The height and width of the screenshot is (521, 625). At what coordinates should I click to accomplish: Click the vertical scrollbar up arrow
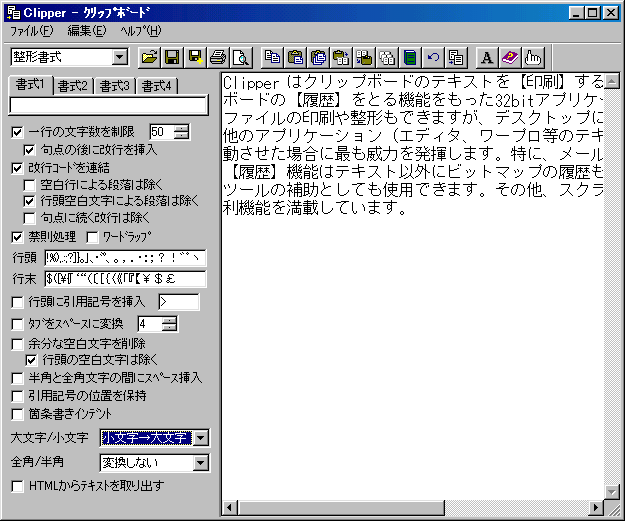pos(612,81)
